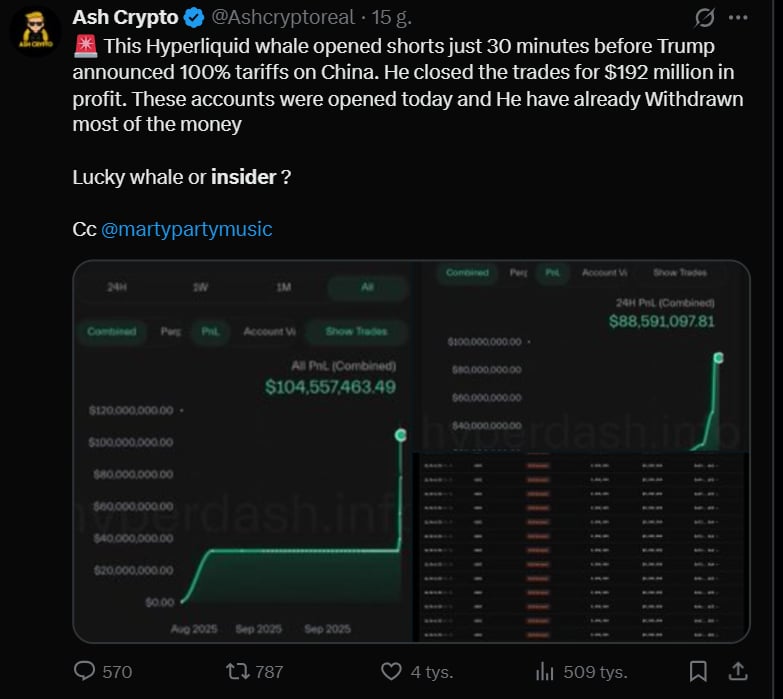
Task: Share the post using the upload arrow icon
Action: (x=738, y=671)
